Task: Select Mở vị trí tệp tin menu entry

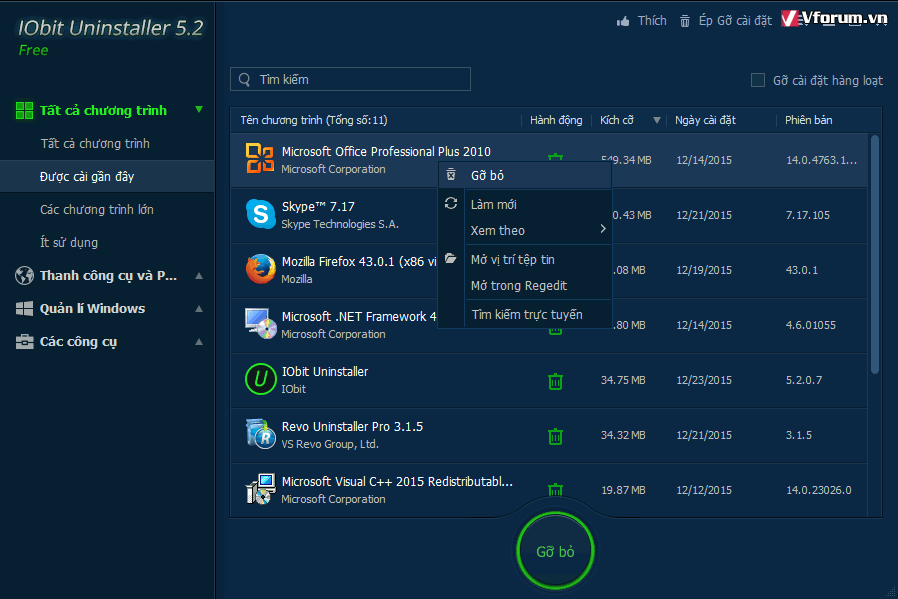Action: coord(525,259)
